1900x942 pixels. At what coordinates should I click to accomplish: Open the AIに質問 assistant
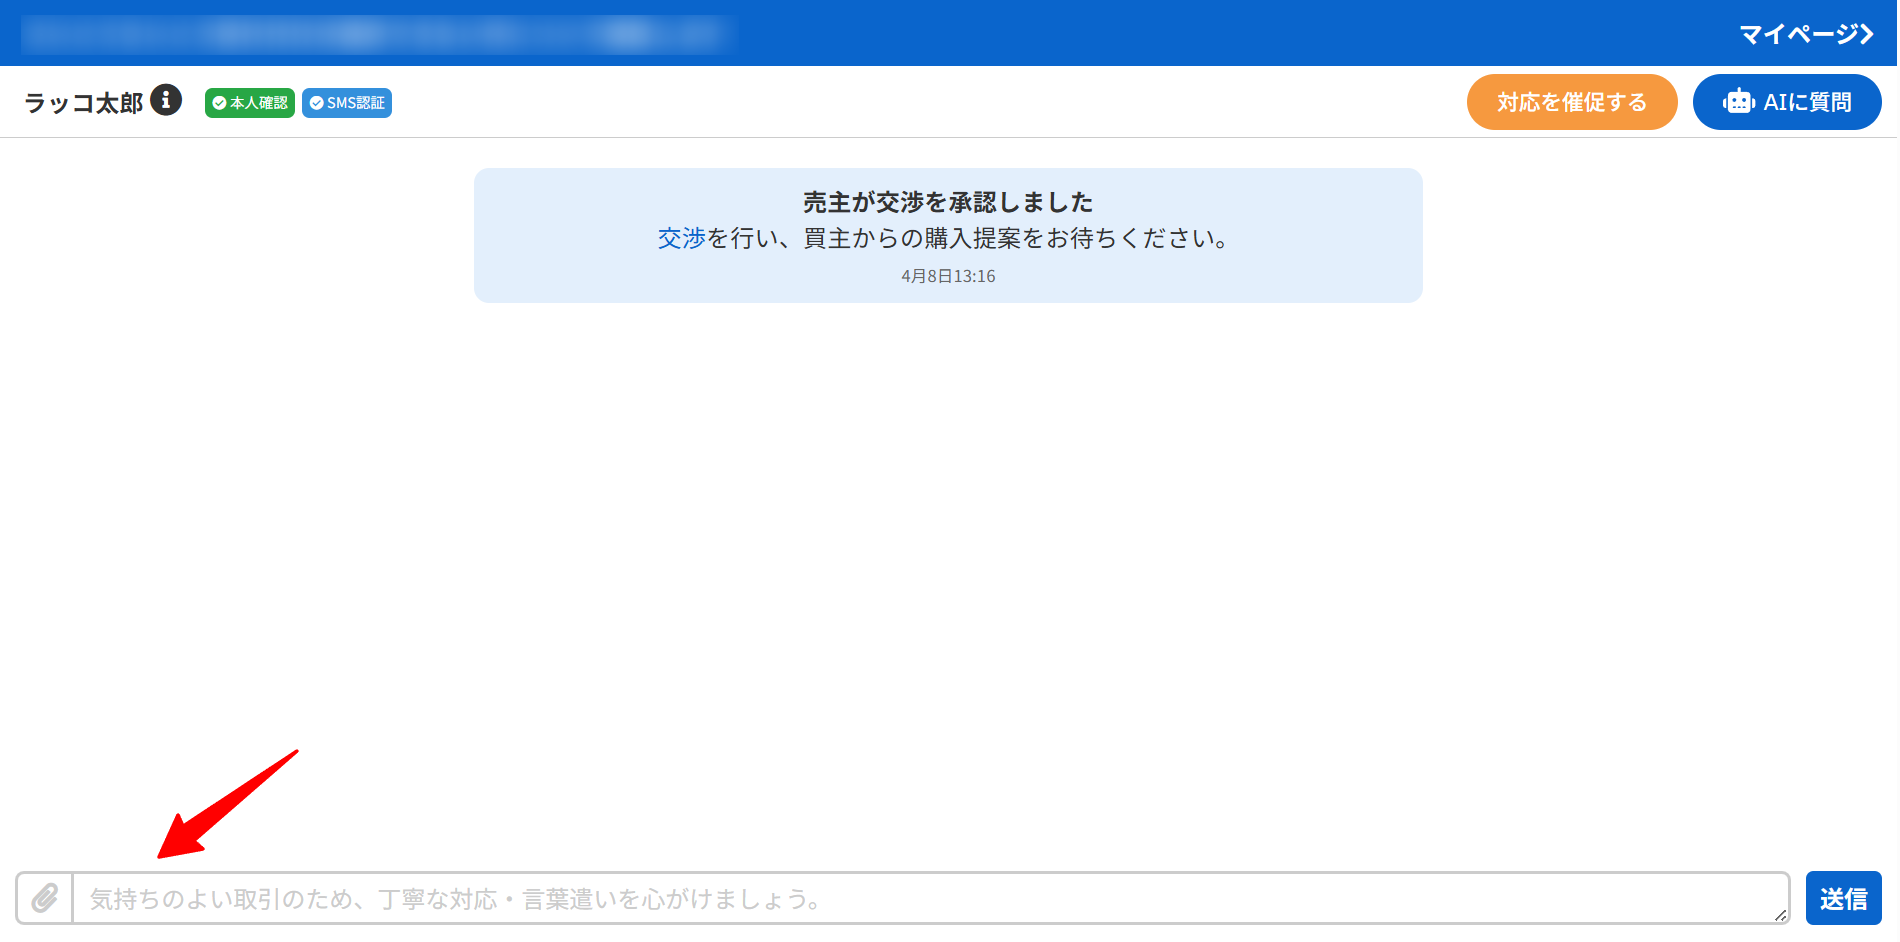(x=1786, y=102)
